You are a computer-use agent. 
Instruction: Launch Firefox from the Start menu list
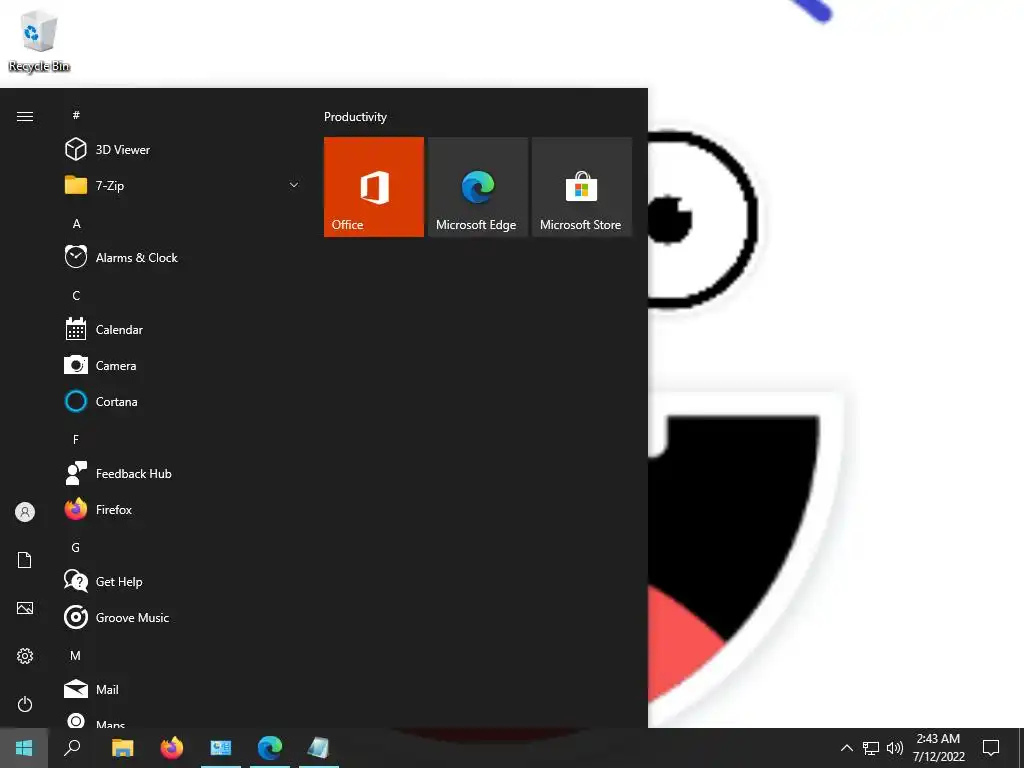coord(183,509)
